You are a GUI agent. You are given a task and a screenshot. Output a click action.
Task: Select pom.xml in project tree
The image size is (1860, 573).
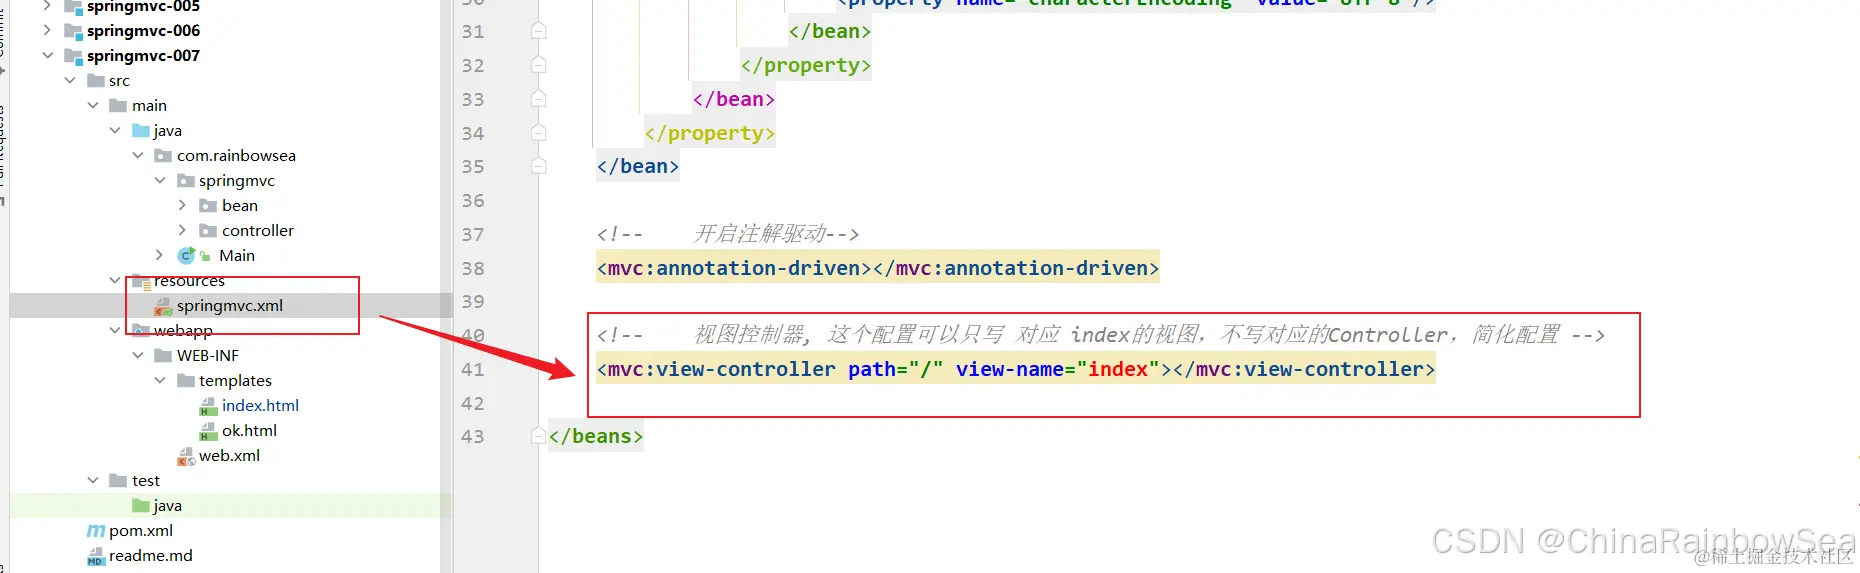[141, 530]
